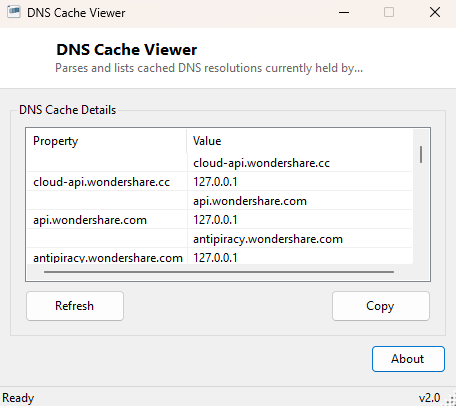This screenshot has height=406, width=456.
Task: Click the 'Ready' status bar text
Action: click(x=18, y=398)
